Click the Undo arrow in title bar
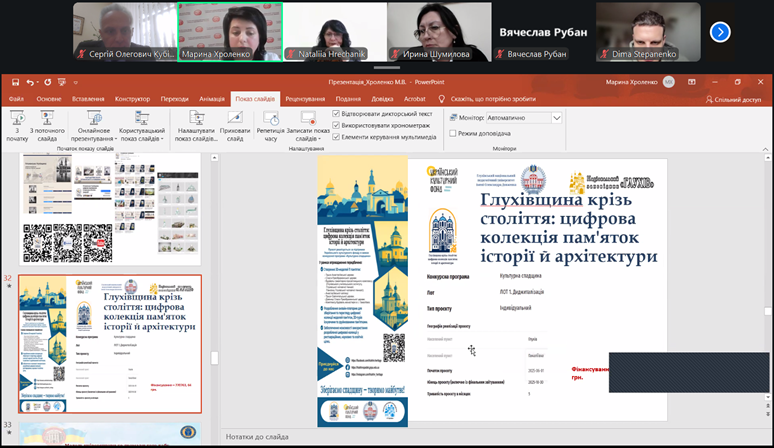The width and height of the screenshot is (774, 448). click(31, 82)
